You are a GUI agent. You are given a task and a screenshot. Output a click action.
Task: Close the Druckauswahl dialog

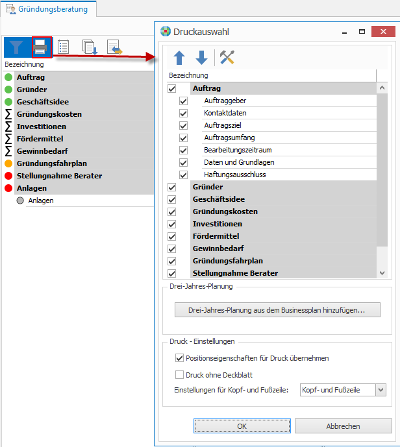tap(383, 32)
